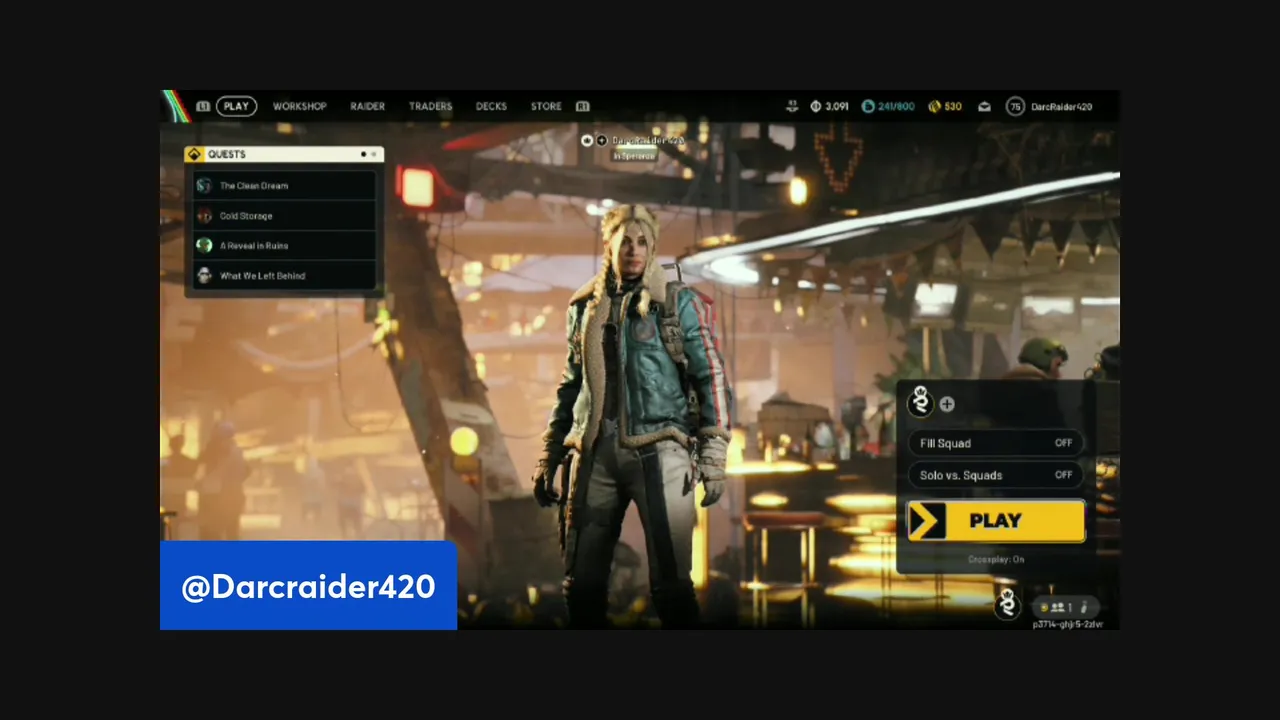Image resolution: width=1280 pixels, height=720 pixels.
Task: Click the squad leader avatar in play panel
Action: coord(920,402)
